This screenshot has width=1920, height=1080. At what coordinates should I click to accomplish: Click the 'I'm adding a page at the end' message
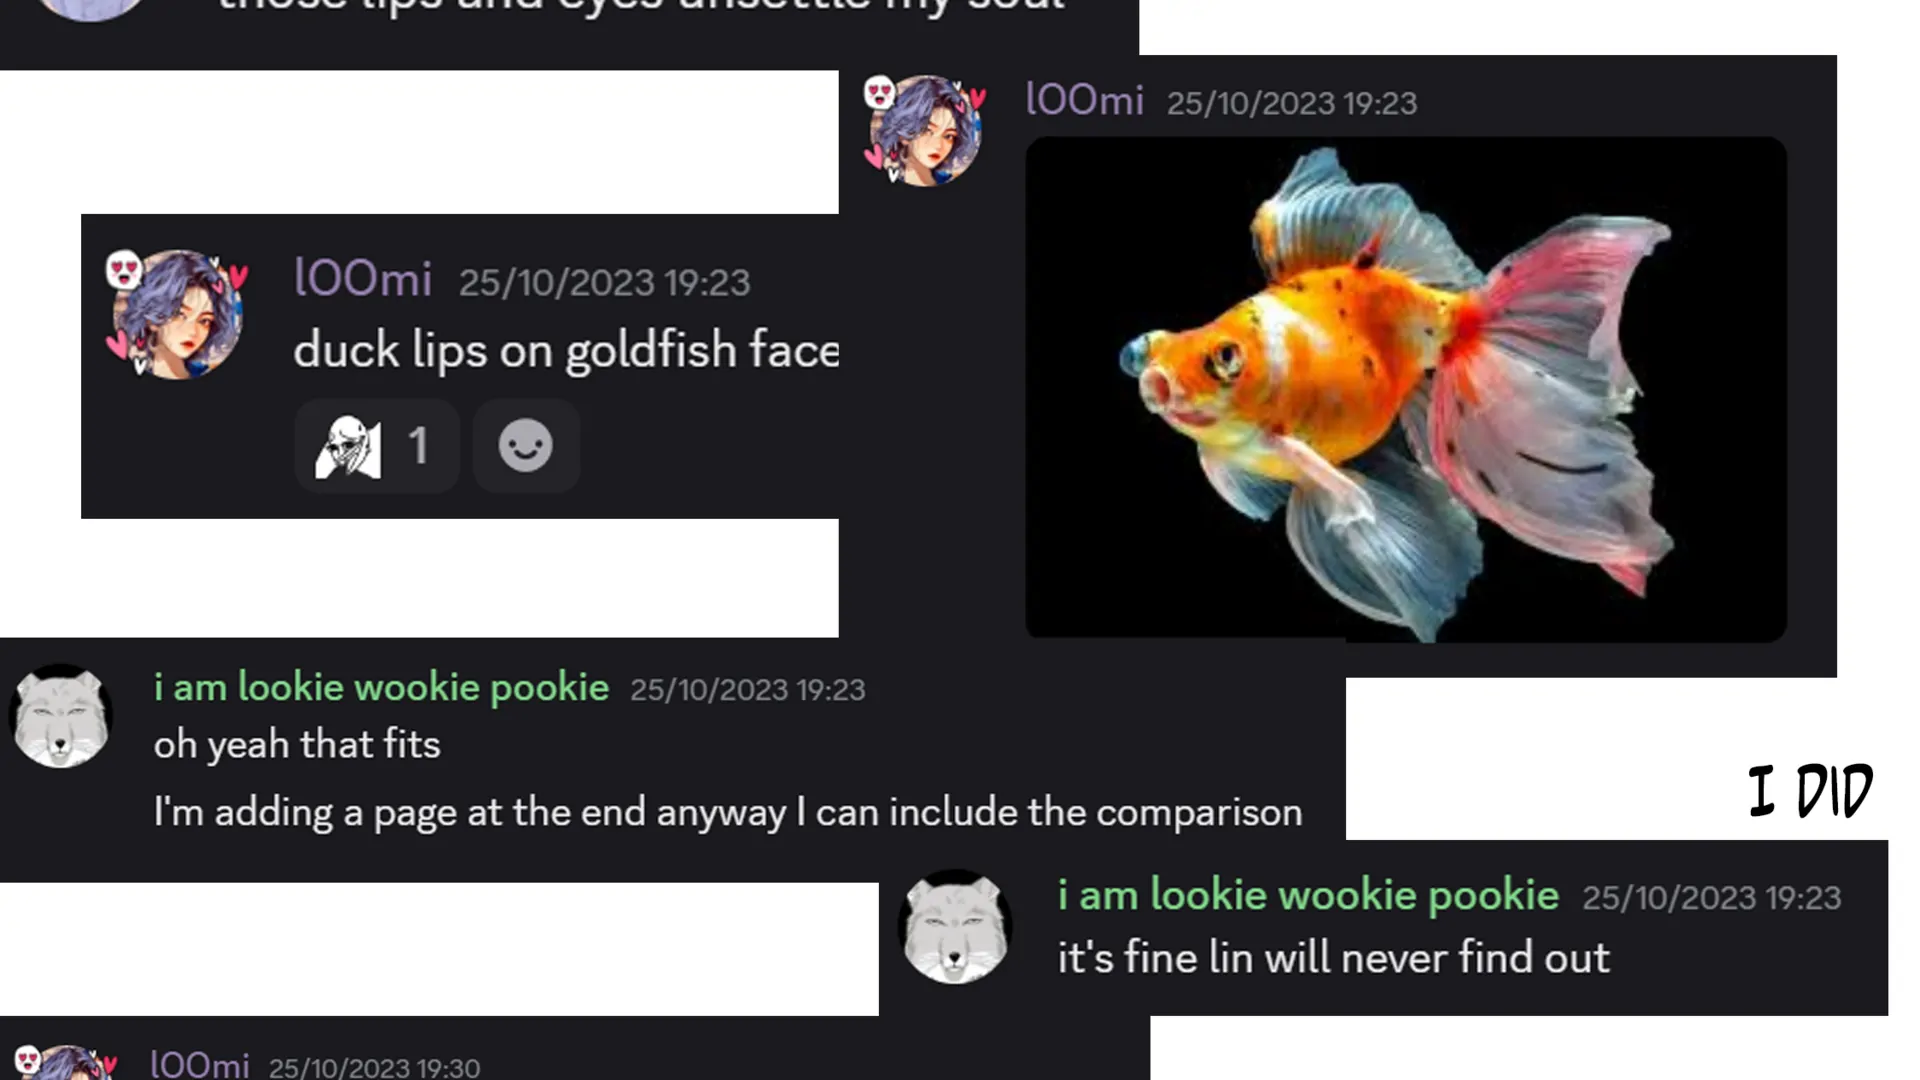[728, 813]
